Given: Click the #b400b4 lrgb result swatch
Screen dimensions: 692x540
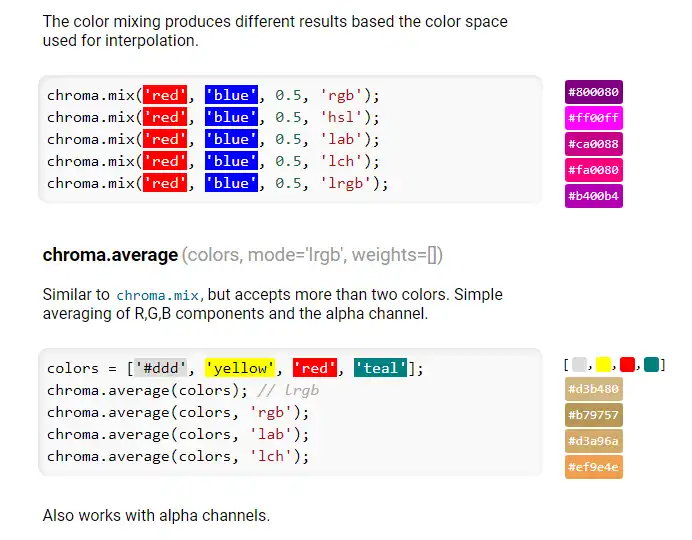Looking at the screenshot, I should tap(594, 196).
